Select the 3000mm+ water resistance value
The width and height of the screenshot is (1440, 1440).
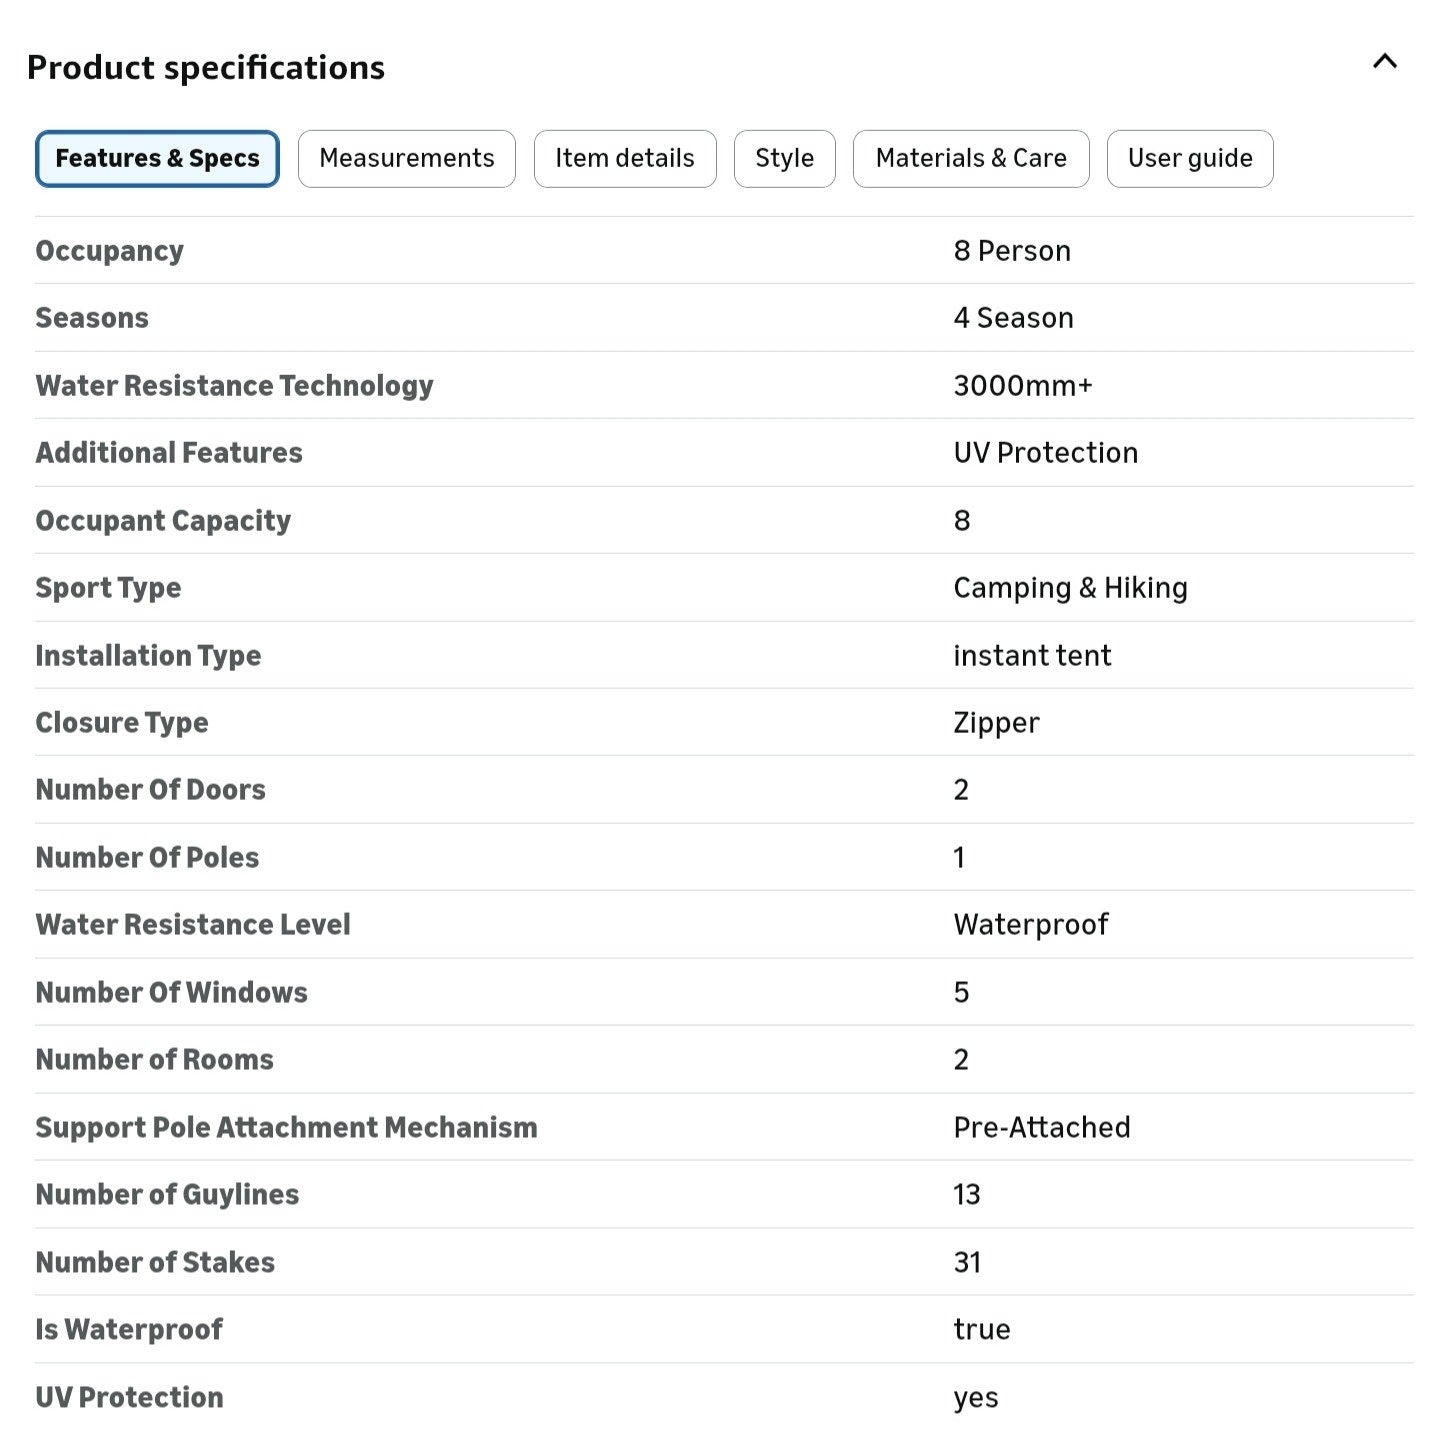tap(1023, 386)
